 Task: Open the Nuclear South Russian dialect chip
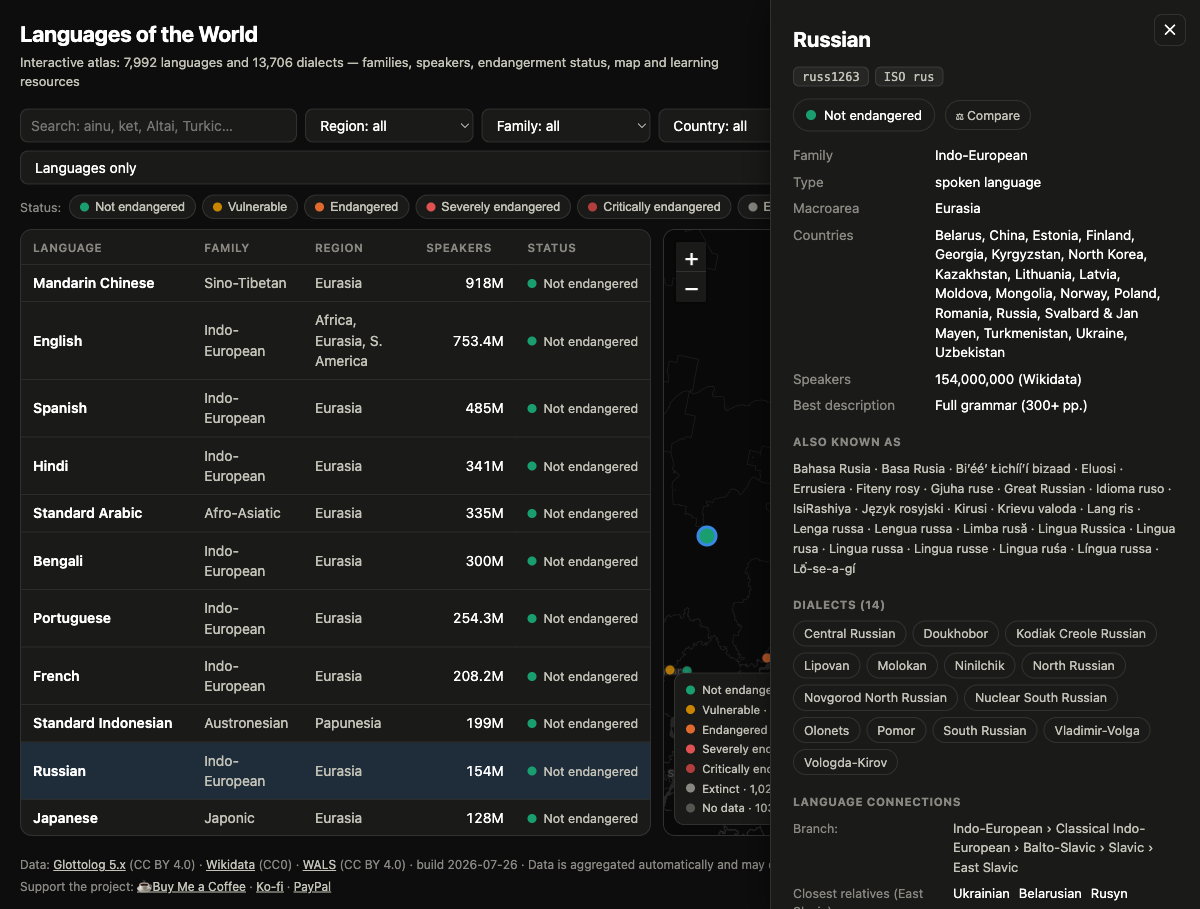click(1041, 698)
